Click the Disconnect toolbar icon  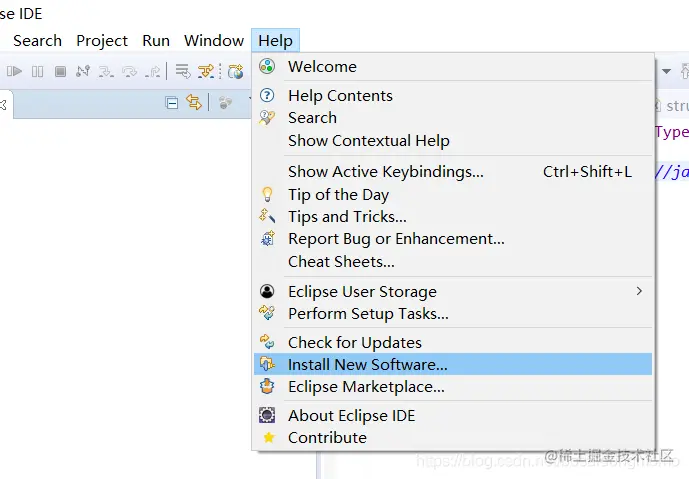pyautogui.click(x=83, y=71)
